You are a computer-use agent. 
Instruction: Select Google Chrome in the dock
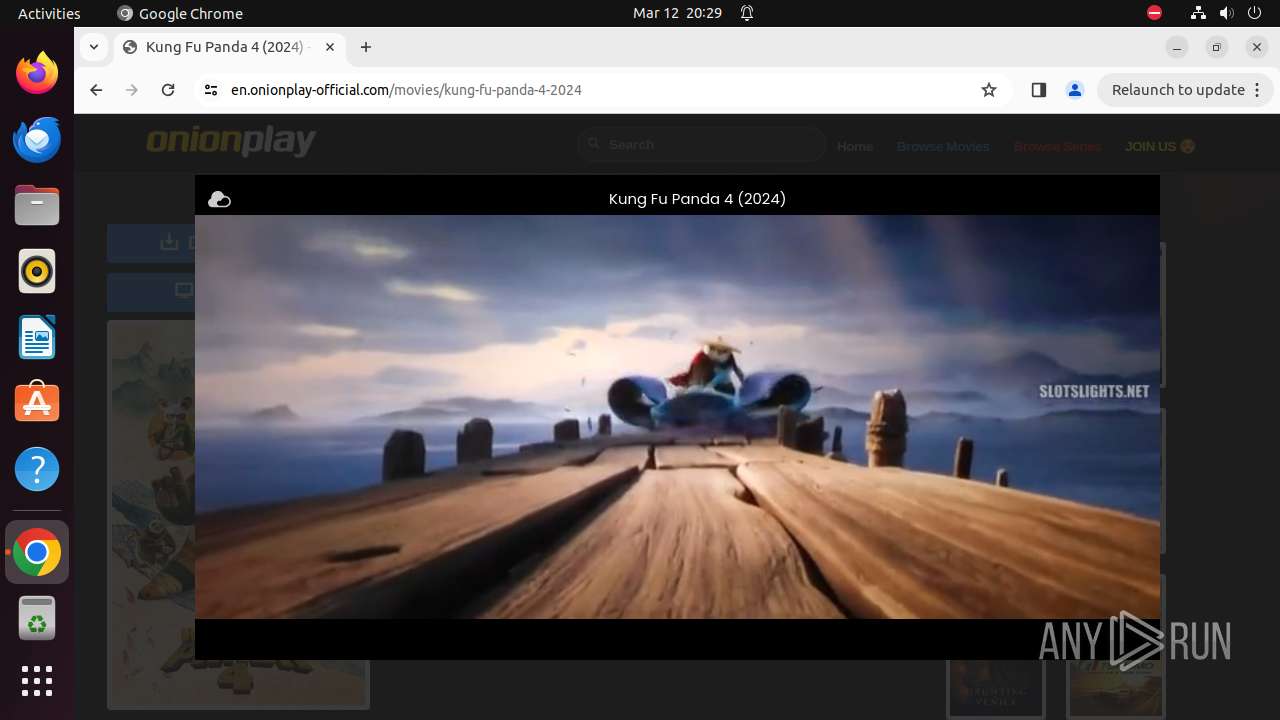pyautogui.click(x=37, y=553)
